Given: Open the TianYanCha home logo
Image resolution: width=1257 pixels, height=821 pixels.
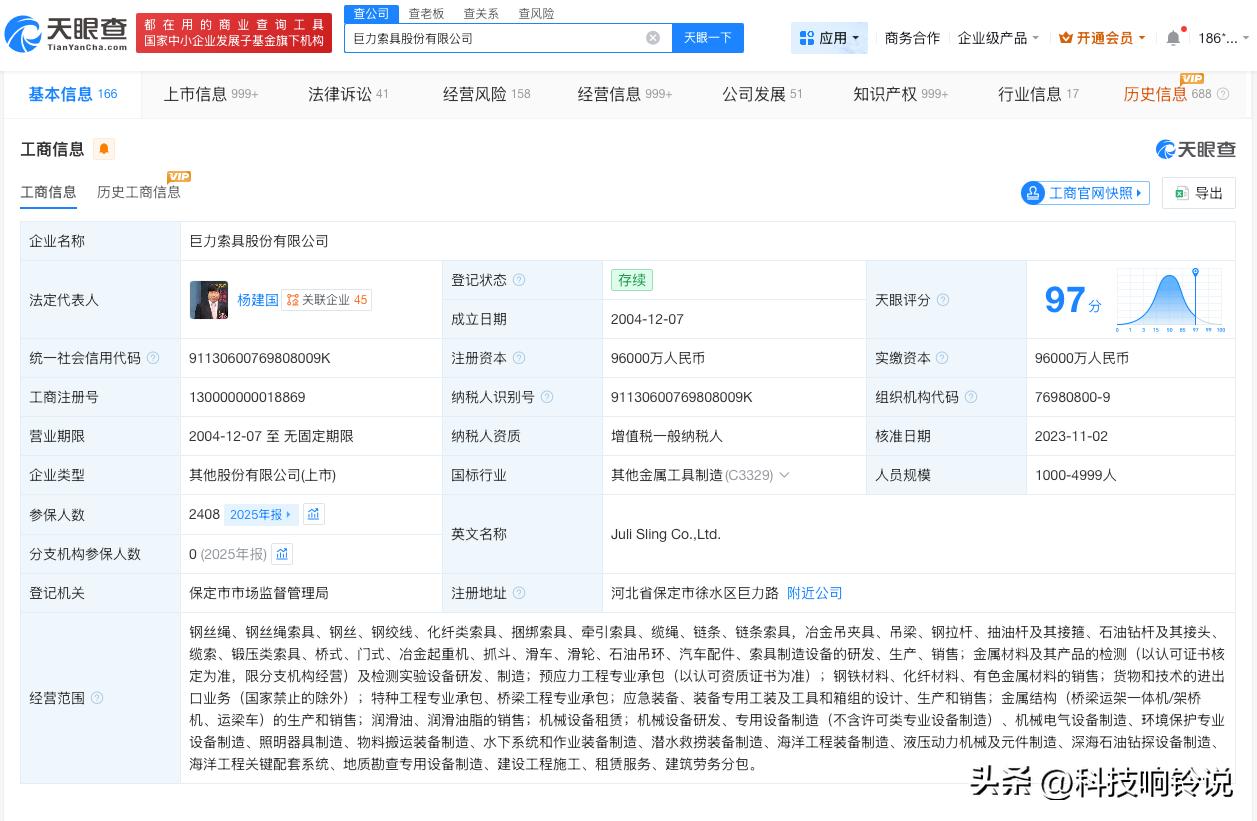Looking at the screenshot, I should [x=66, y=34].
